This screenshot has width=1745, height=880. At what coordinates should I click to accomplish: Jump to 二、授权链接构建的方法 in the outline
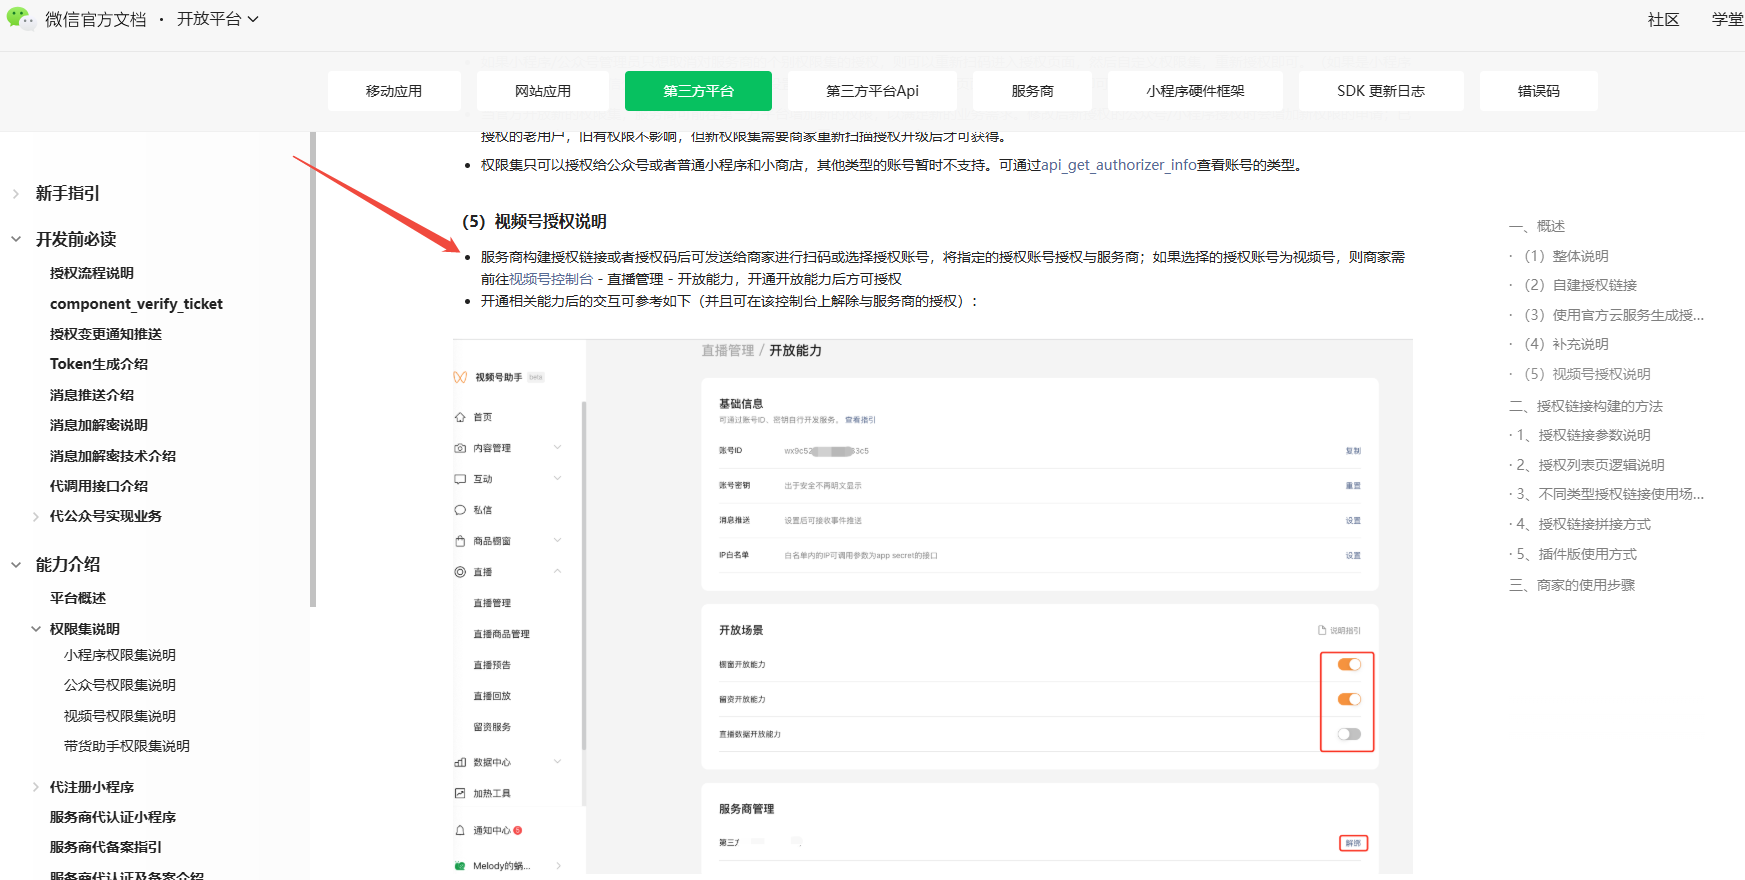(x=1586, y=406)
